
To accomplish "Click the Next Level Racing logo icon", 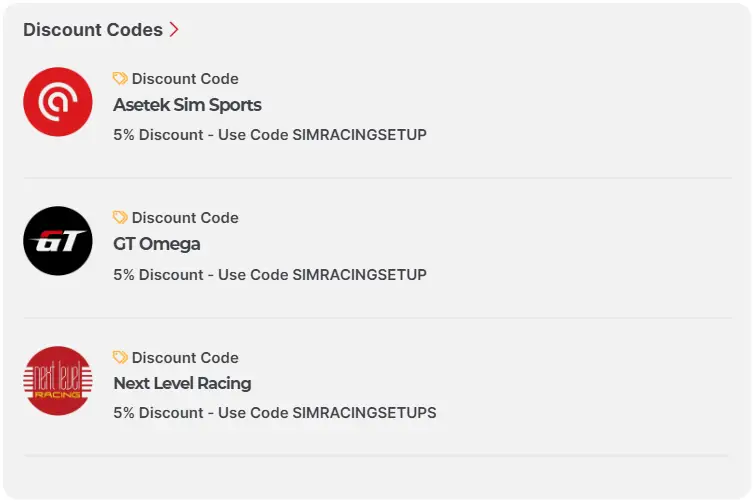I will [58, 381].
